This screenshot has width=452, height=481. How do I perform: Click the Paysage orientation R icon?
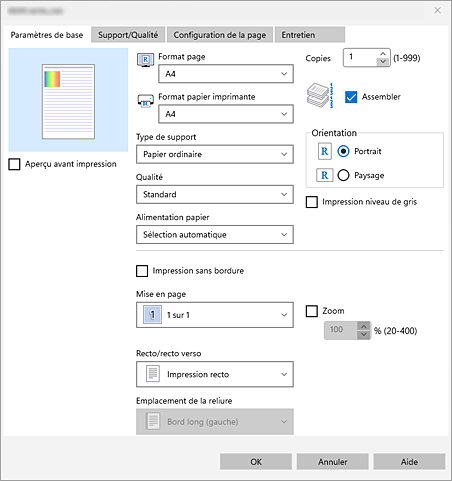(x=324, y=175)
